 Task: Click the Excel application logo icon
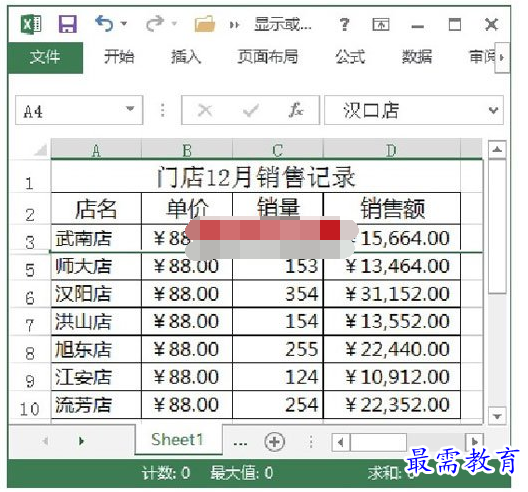tap(31, 24)
